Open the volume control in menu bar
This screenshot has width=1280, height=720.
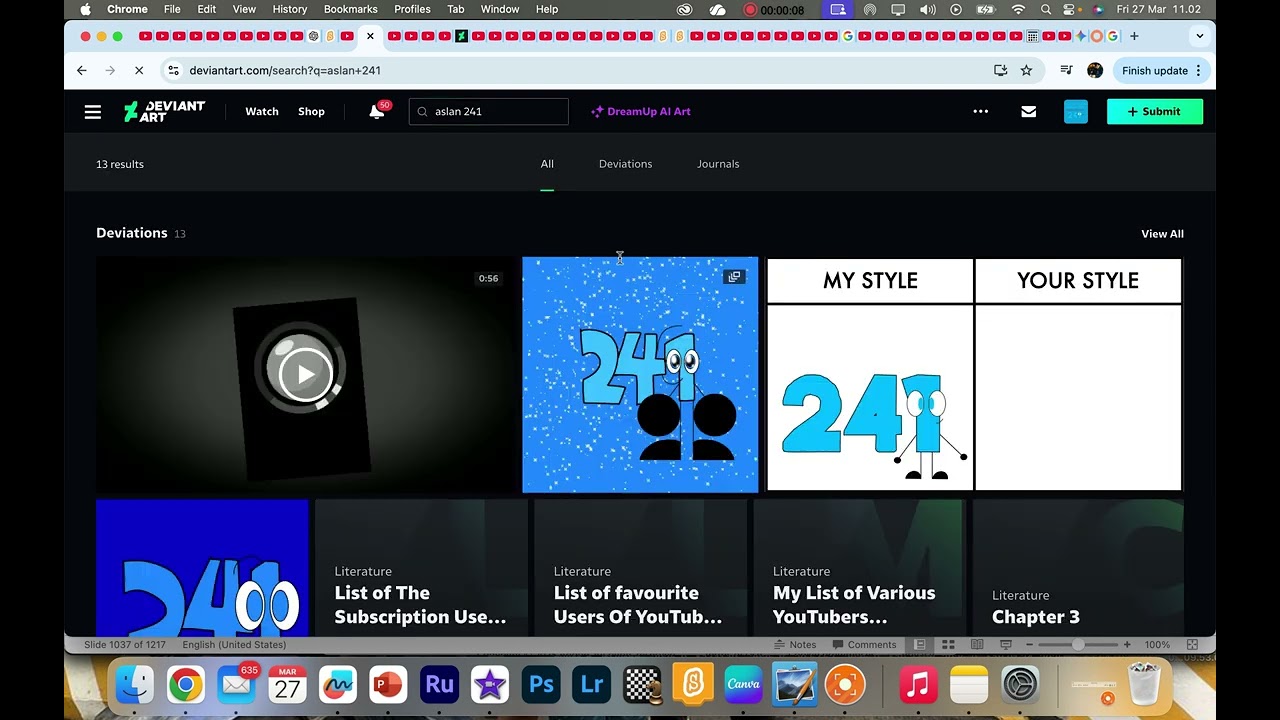coord(927,9)
